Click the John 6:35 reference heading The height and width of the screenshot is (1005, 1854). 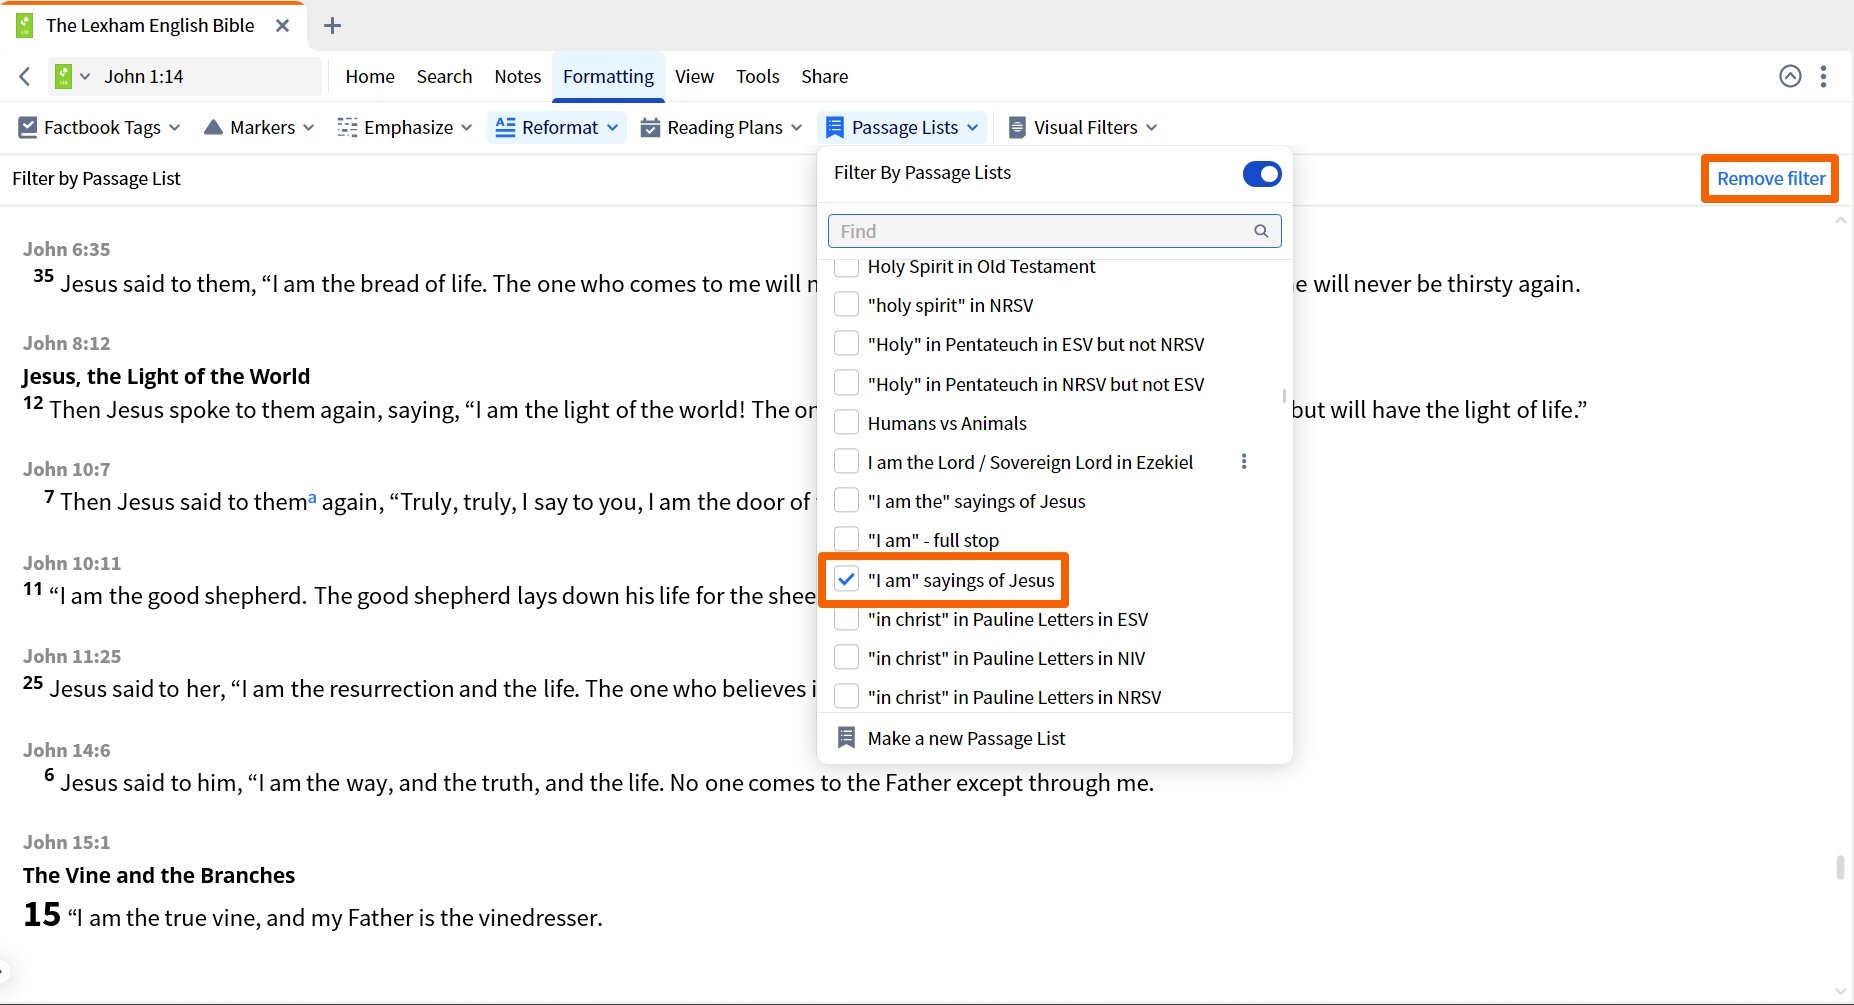(67, 249)
